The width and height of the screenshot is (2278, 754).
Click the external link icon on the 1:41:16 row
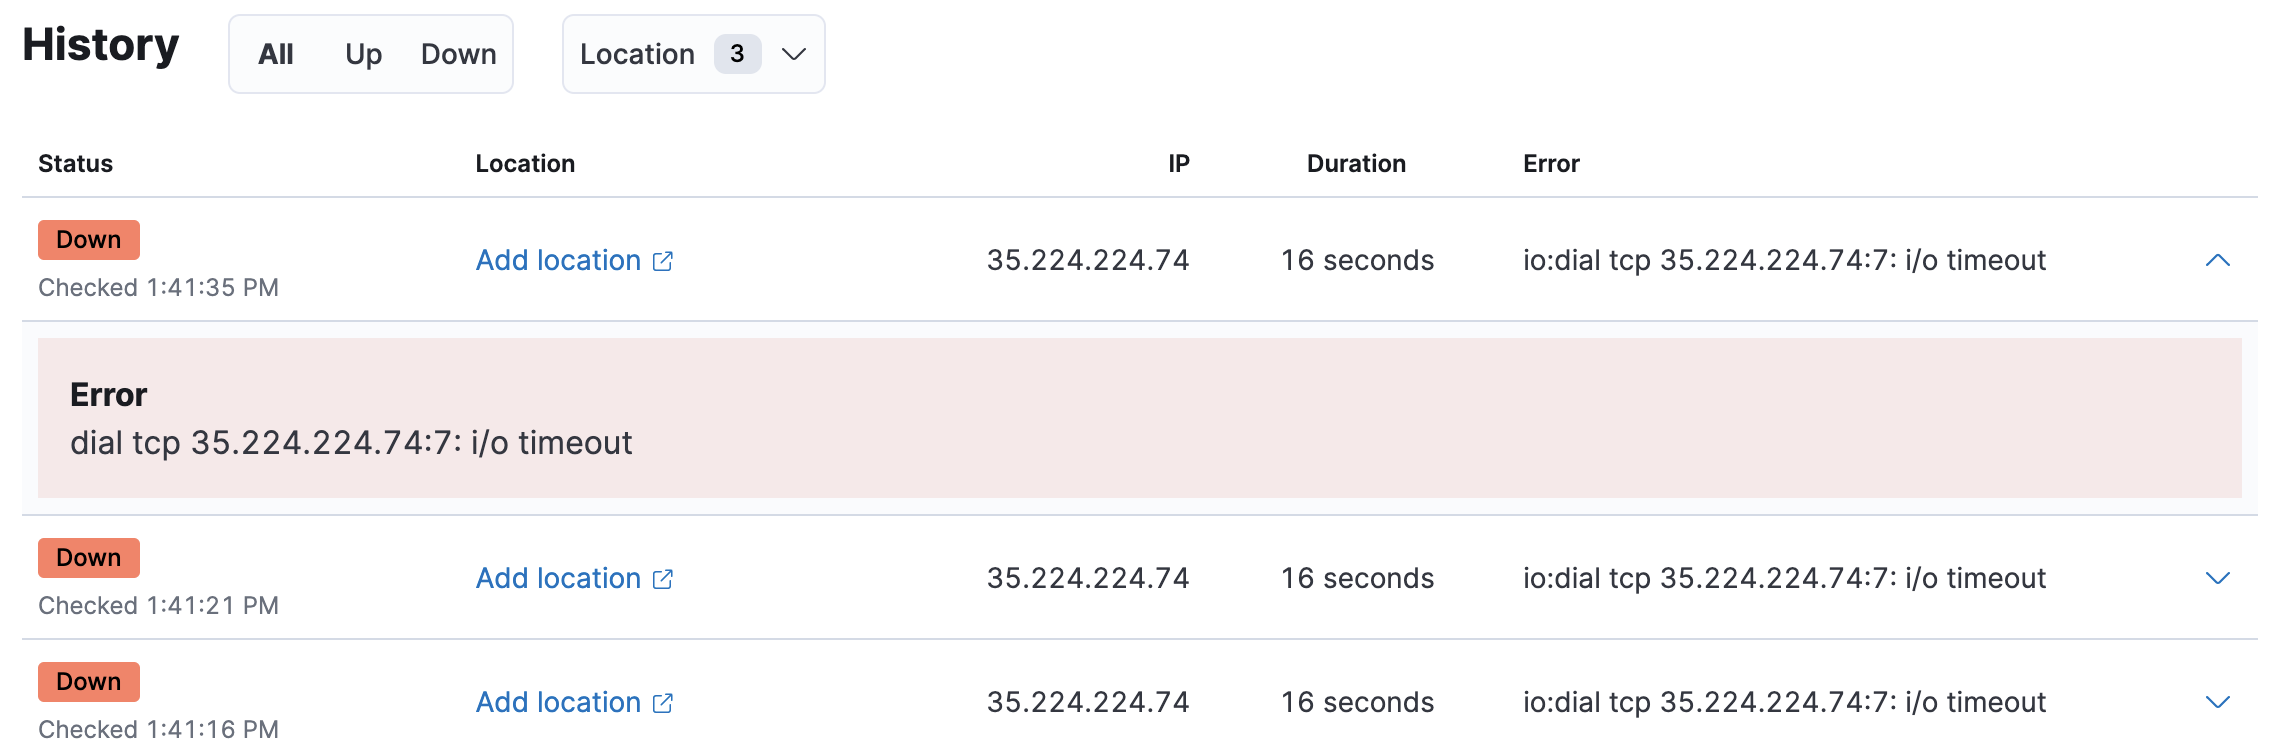point(662,702)
